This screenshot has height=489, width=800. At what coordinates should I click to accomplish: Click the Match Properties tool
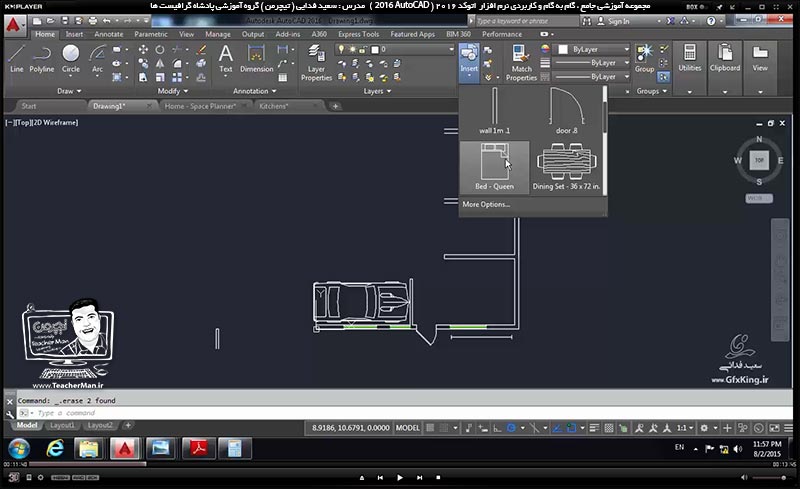pos(521,63)
